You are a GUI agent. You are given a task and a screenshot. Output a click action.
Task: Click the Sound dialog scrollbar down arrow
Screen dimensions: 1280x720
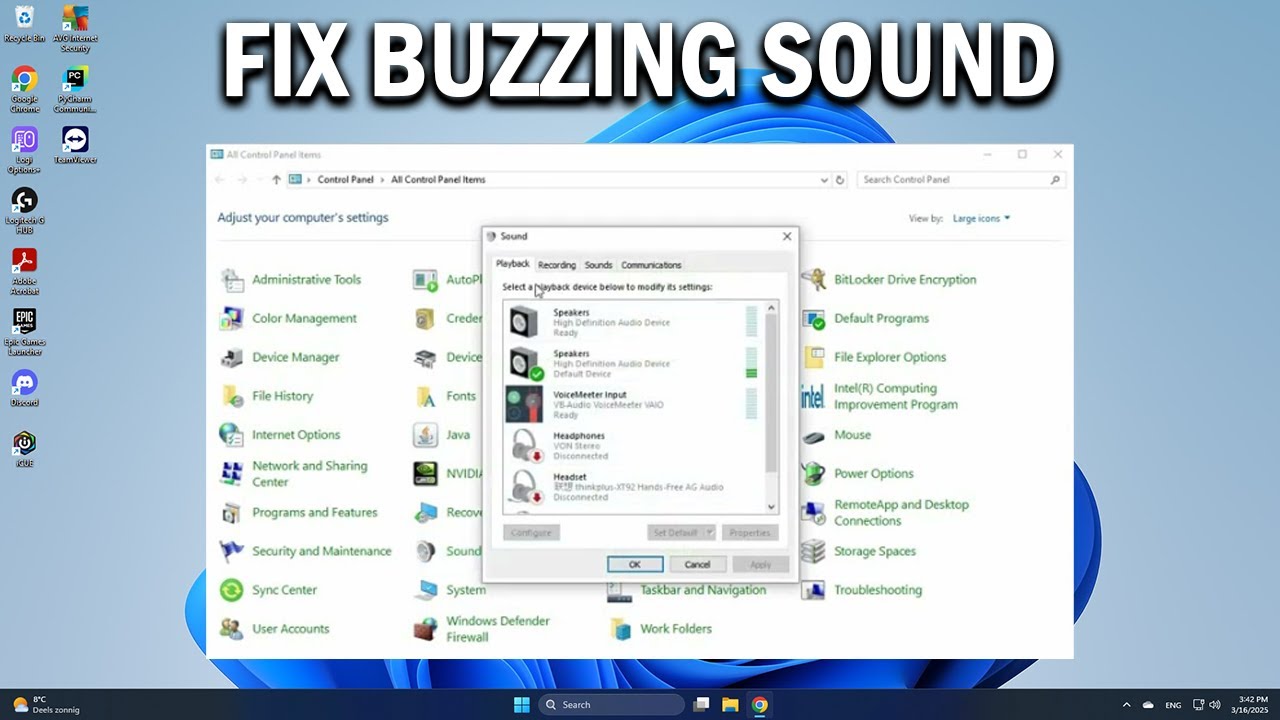pos(771,508)
